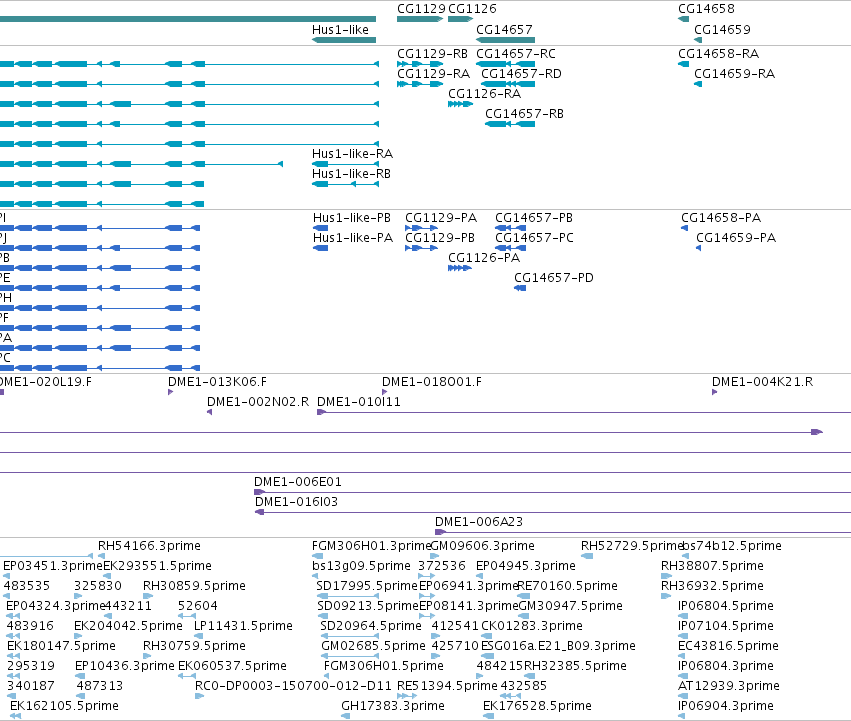Select EST IP06904.3prime label
This screenshot has width=851, height=721.
[726, 706]
